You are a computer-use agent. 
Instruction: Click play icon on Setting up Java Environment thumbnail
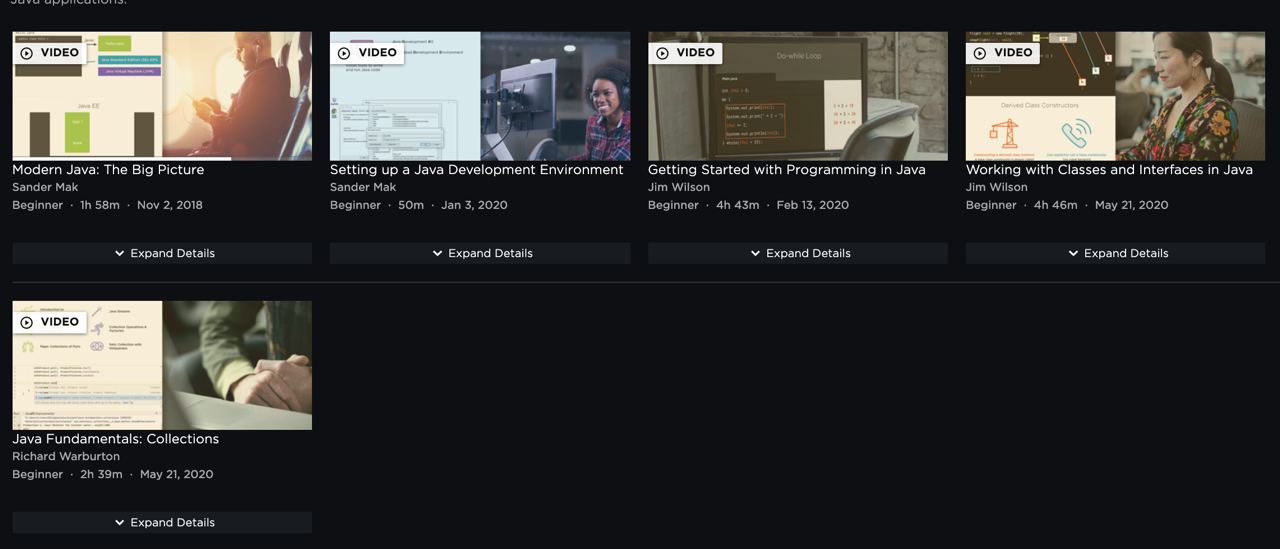345,53
